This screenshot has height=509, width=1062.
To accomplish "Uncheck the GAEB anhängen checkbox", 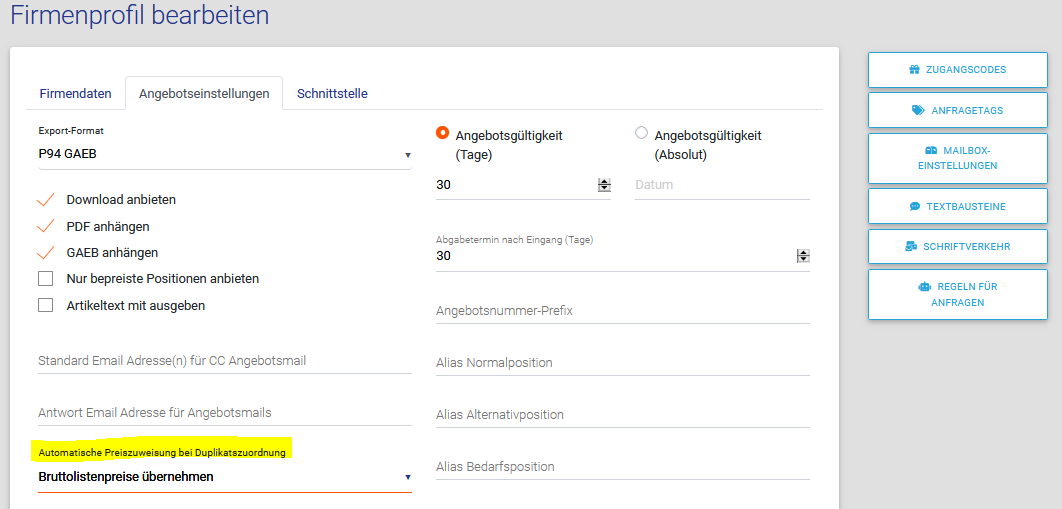I will [45, 253].
